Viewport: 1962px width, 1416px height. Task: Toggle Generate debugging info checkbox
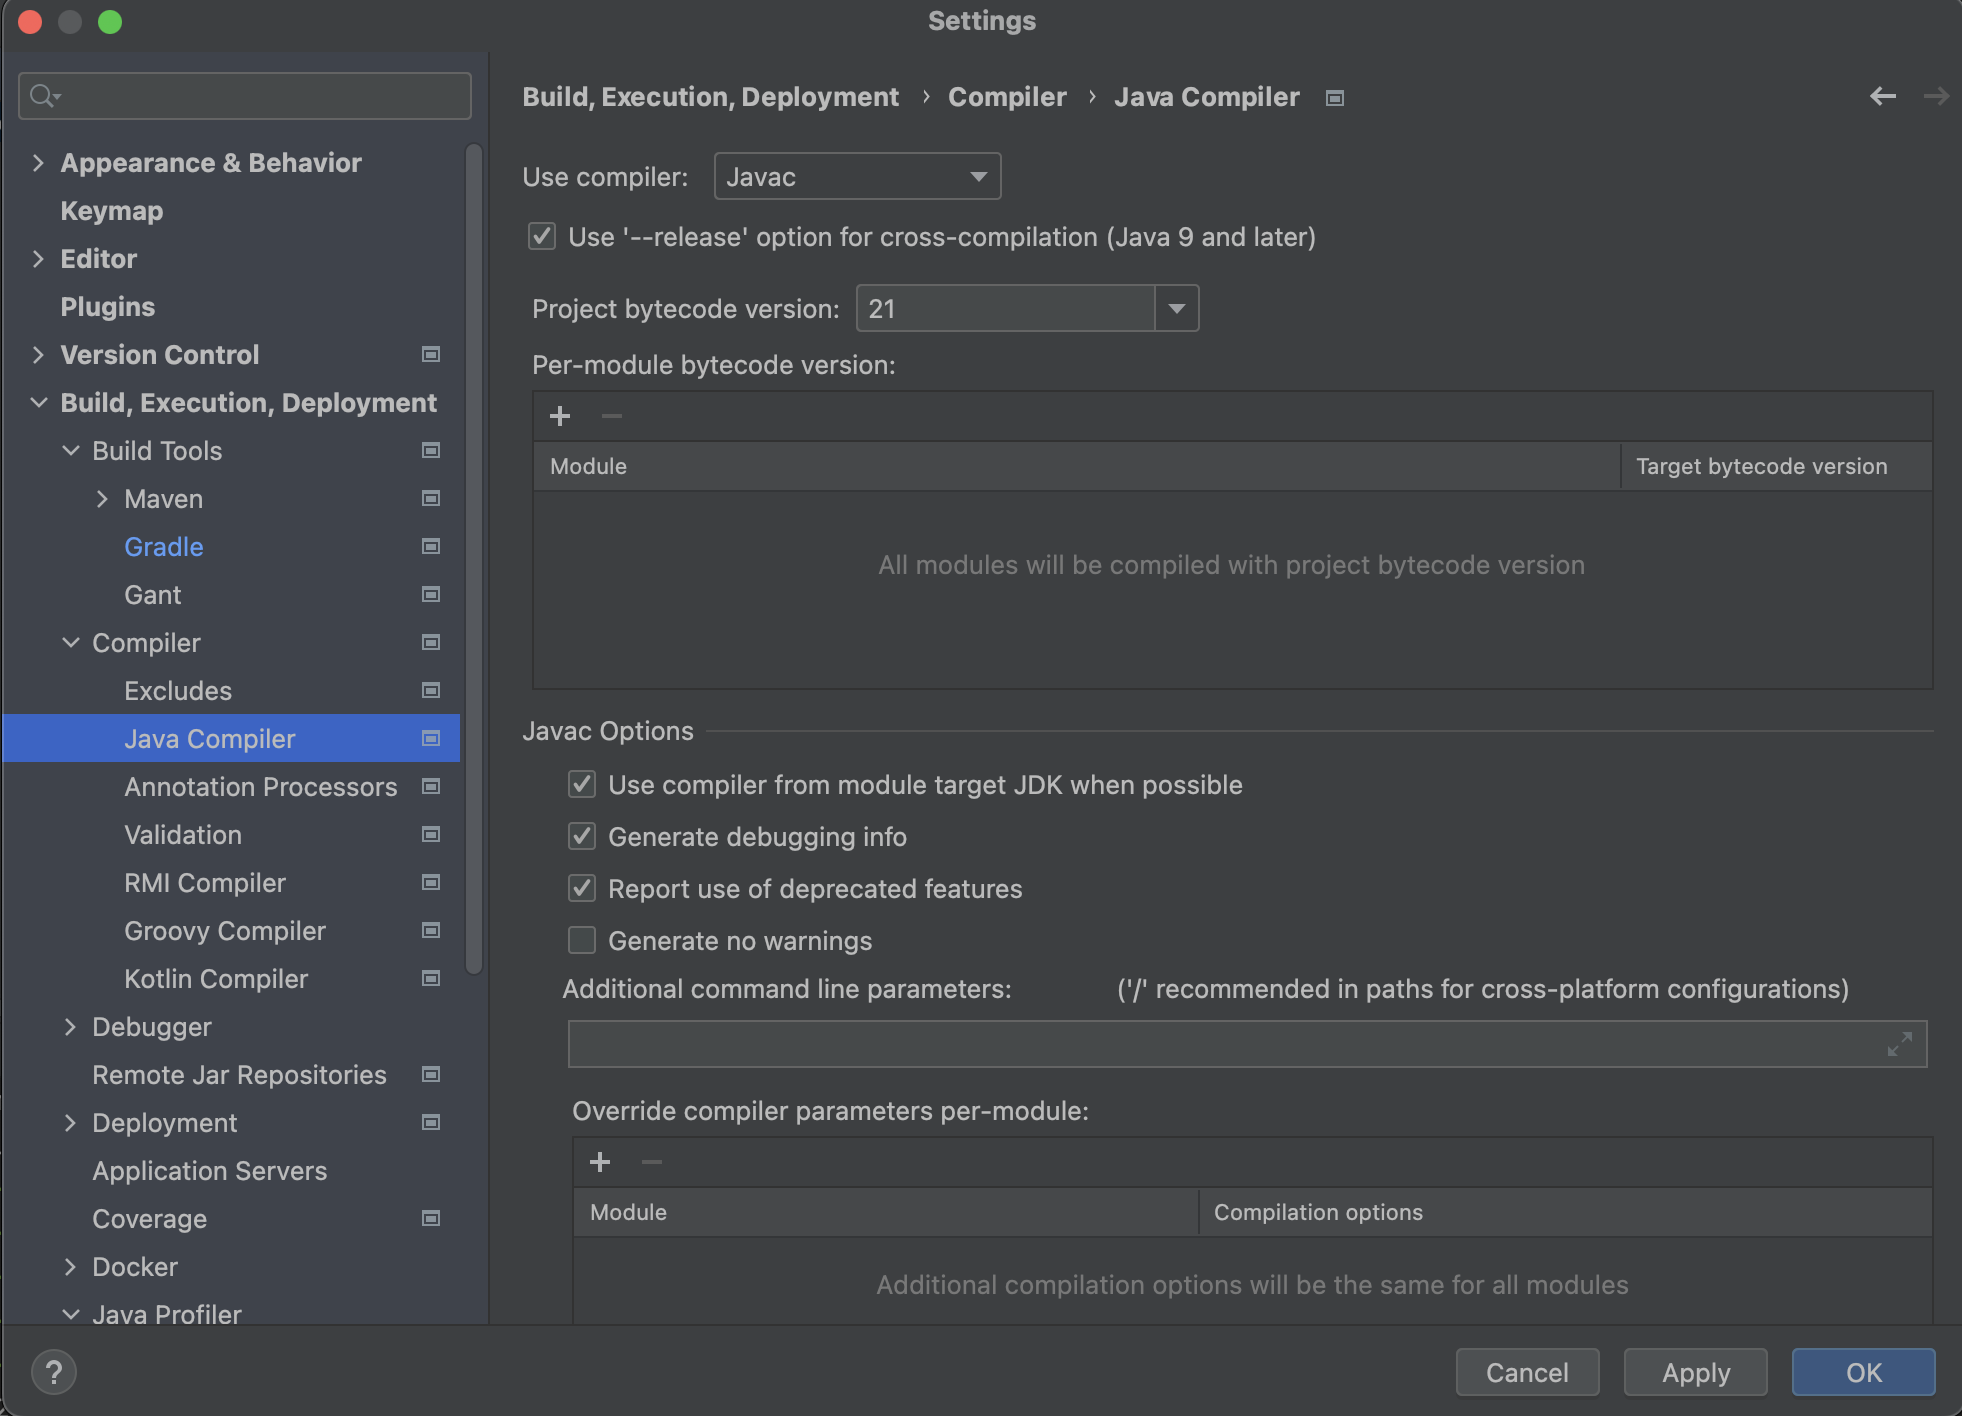(x=582, y=837)
